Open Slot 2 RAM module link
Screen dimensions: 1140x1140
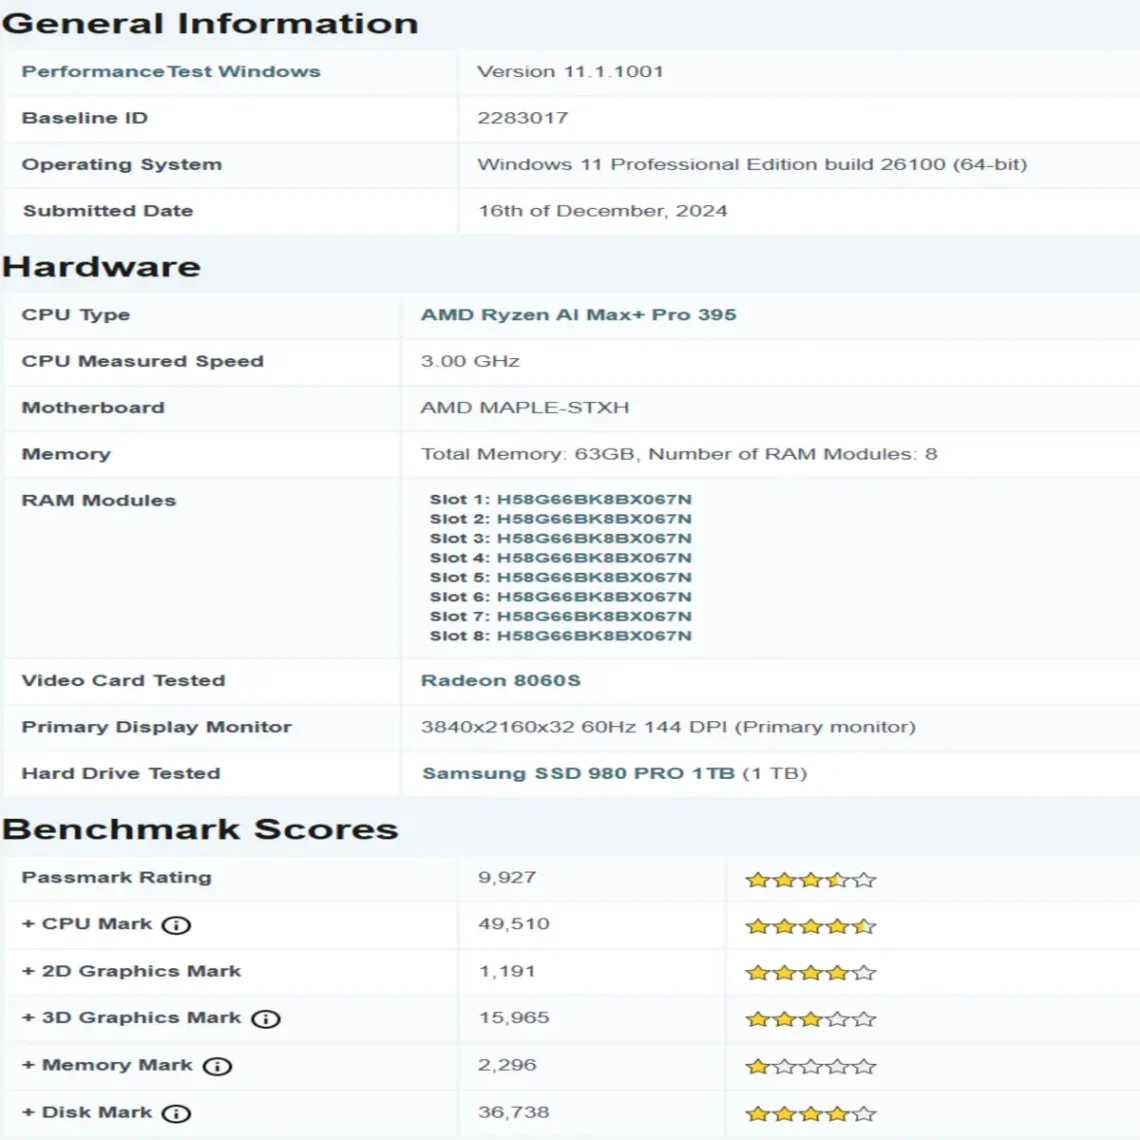pyautogui.click(x=594, y=519)
